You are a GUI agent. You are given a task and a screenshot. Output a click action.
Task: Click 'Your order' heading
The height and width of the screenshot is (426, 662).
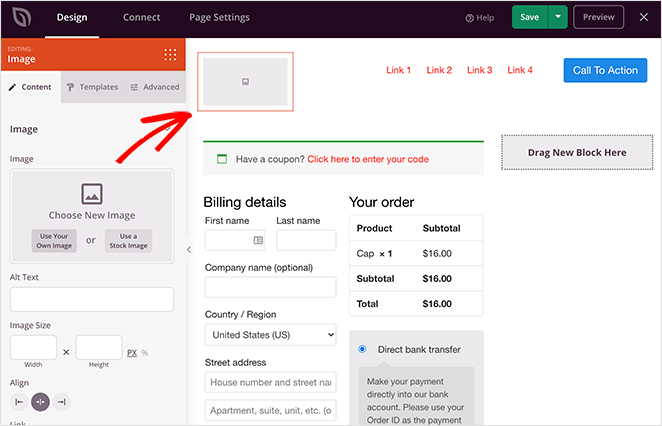click(381, 202)
